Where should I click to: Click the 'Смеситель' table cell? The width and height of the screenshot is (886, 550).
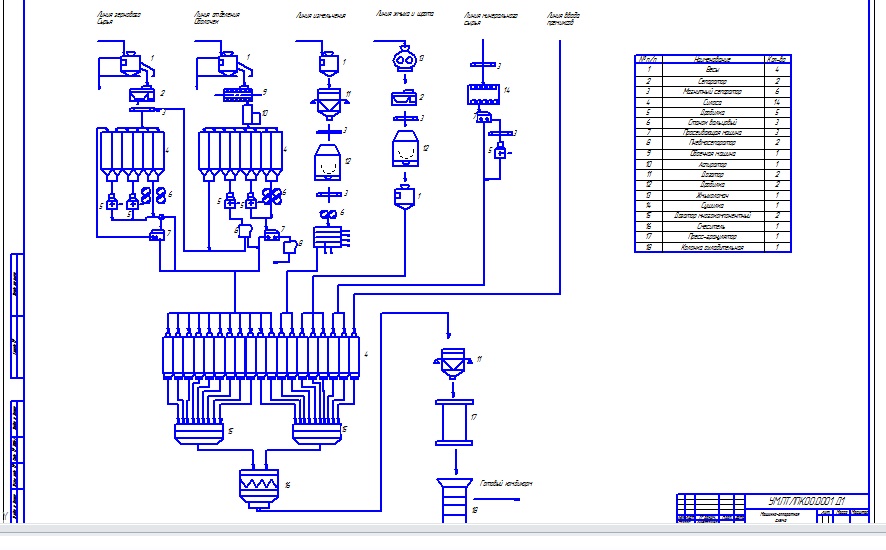point(713,226)
